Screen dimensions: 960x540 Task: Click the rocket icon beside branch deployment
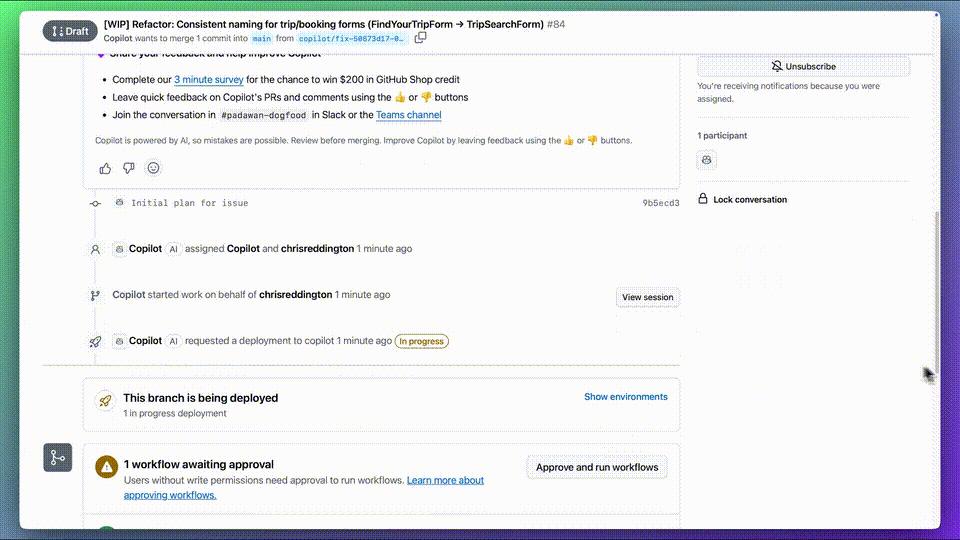tap(105, 401)
